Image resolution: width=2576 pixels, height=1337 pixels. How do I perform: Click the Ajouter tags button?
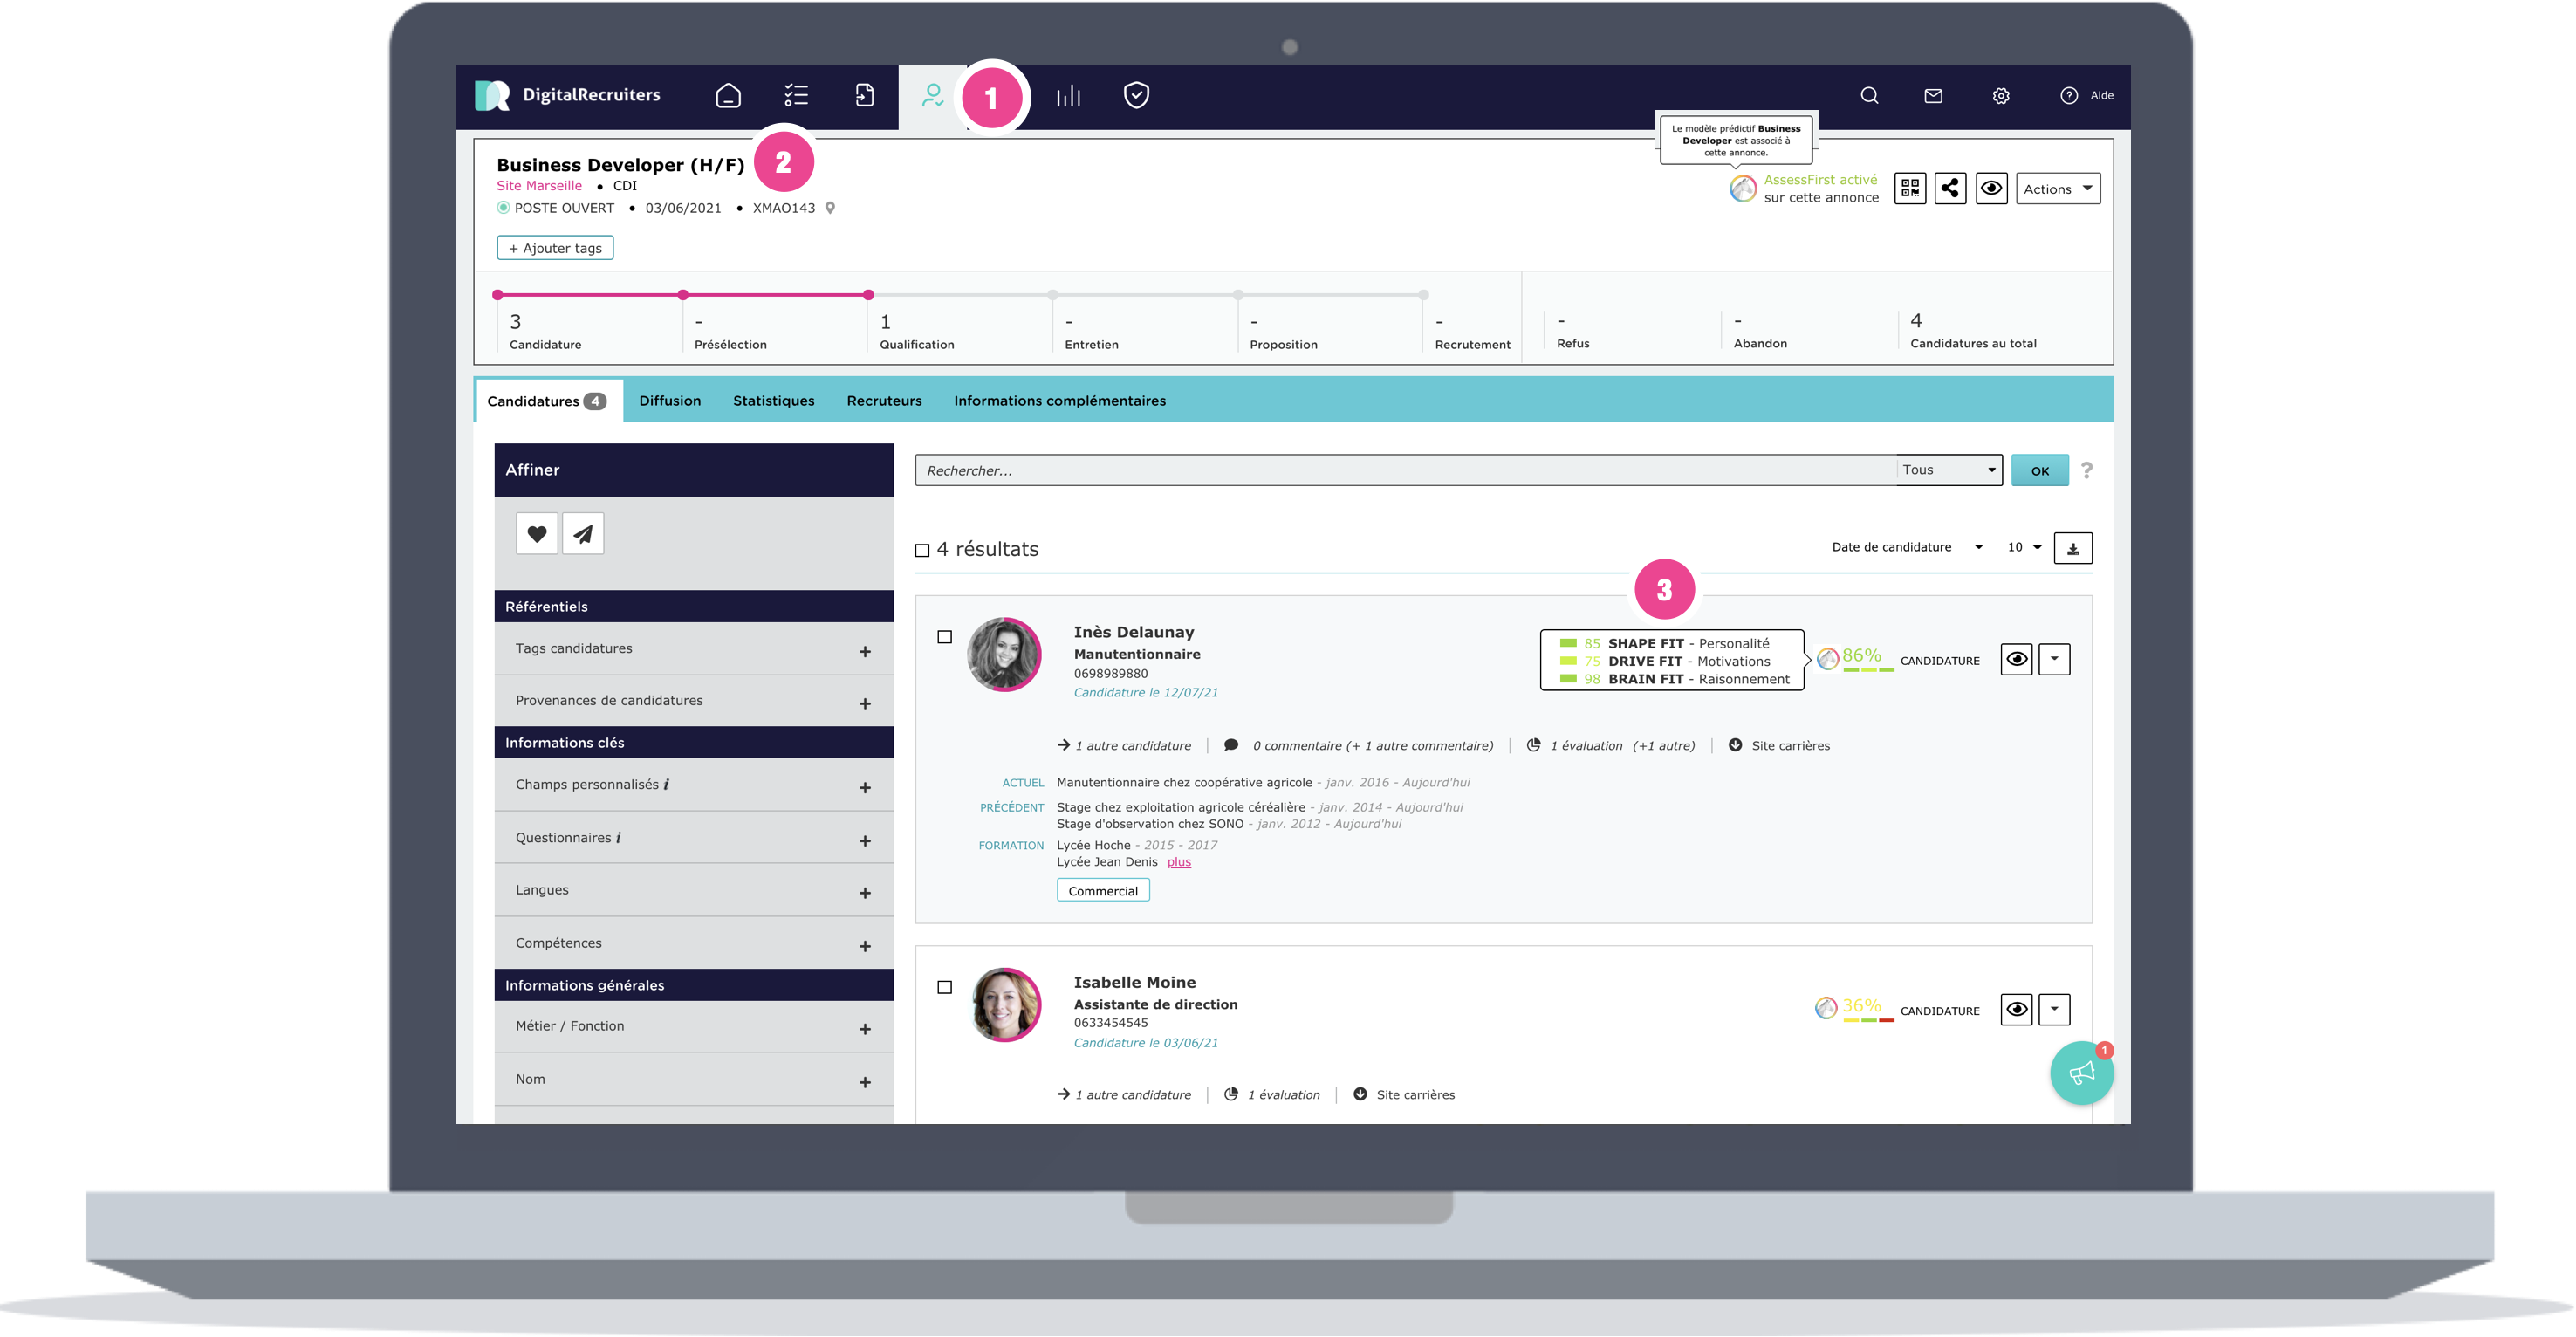pyautogui.click(x=555, y=248)
